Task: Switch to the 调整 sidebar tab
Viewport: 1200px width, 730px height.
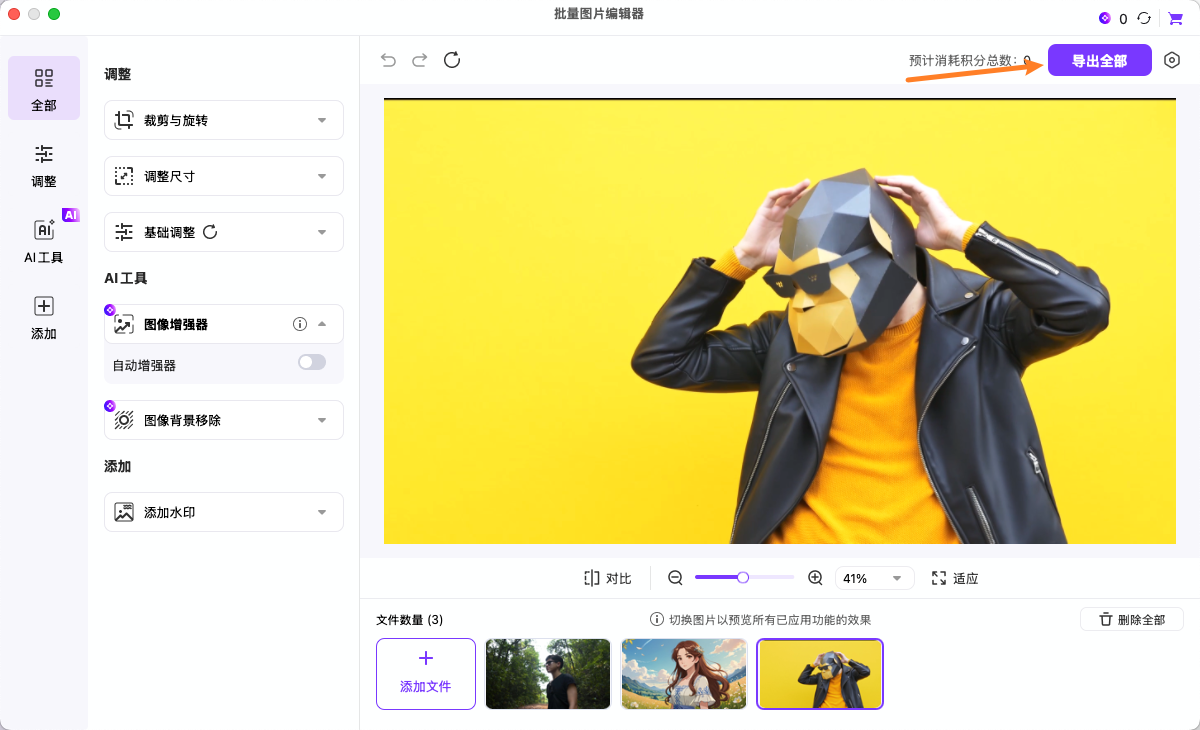Action: 44,165
